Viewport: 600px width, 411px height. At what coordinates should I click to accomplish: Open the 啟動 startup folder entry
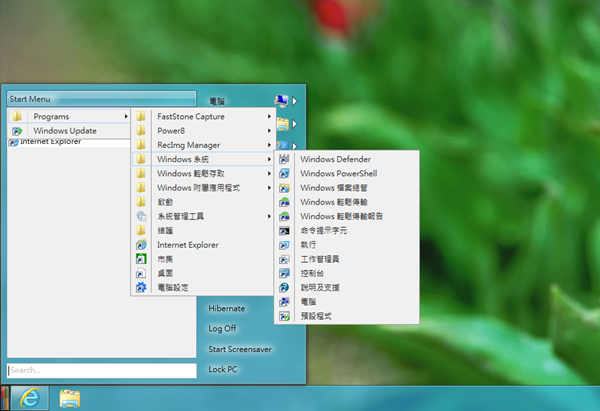click(202, 202)
